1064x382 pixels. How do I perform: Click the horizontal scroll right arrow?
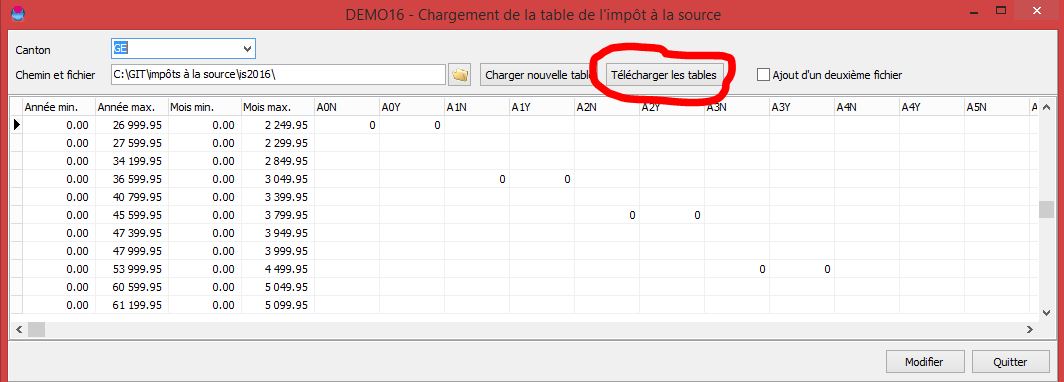[x=1029, y=329]
